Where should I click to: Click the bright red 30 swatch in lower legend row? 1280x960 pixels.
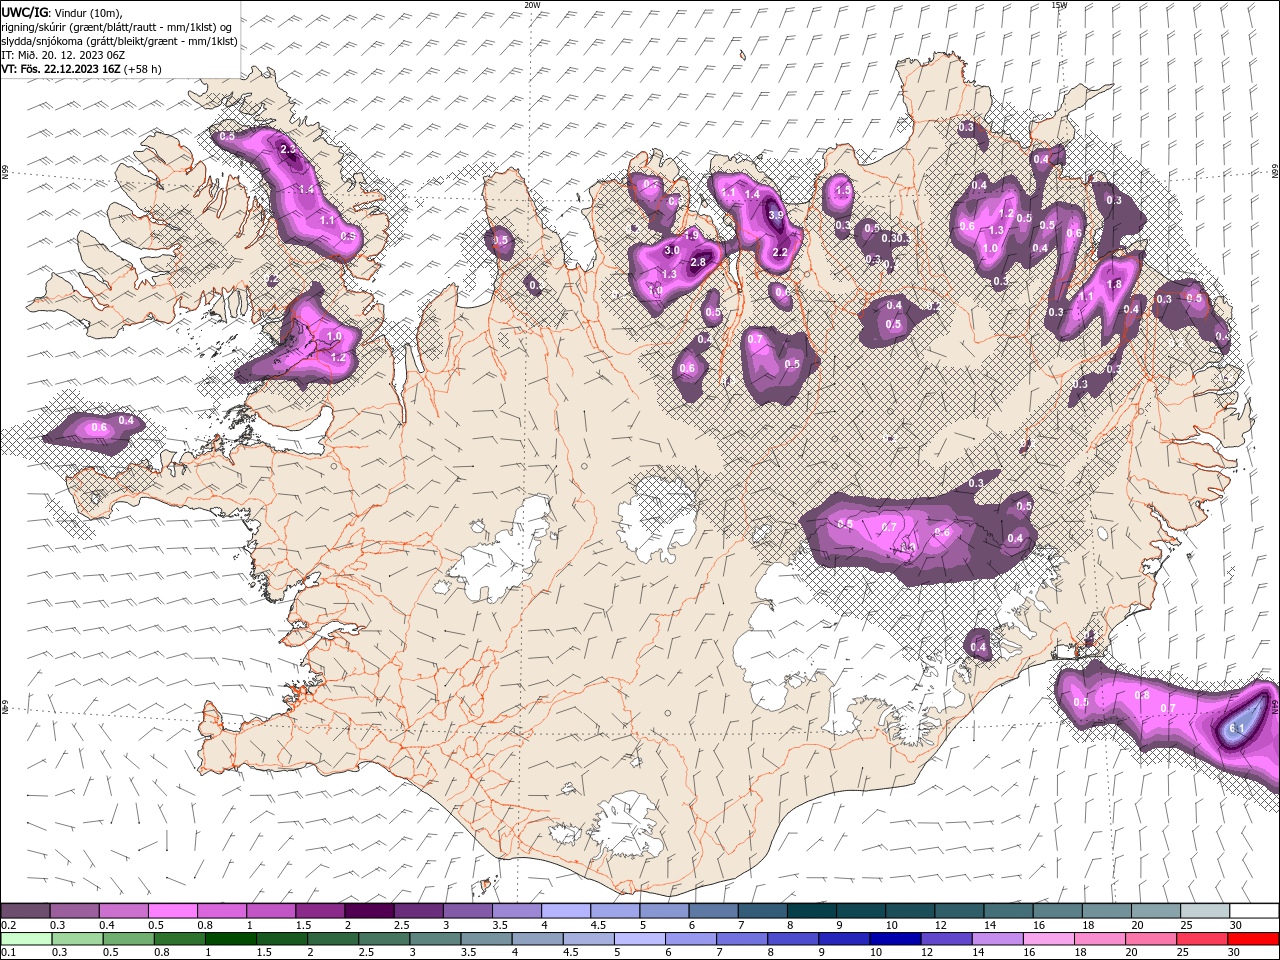[x=1253, y=939]
